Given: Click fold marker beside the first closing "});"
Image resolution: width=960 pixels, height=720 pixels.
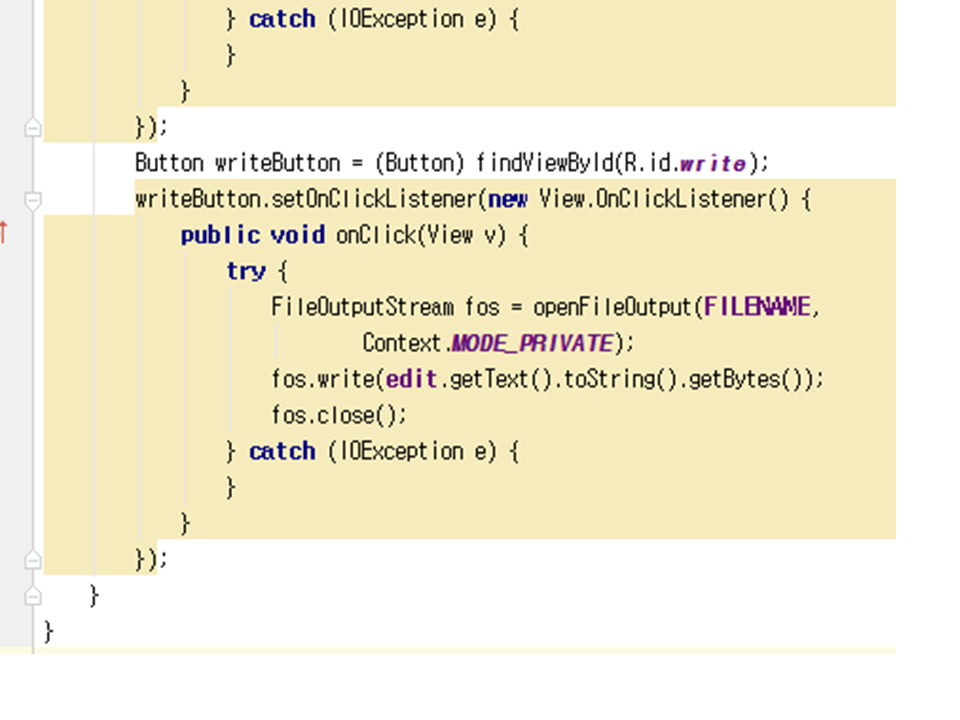Looking at the screenshot, I should click(33, 127).
